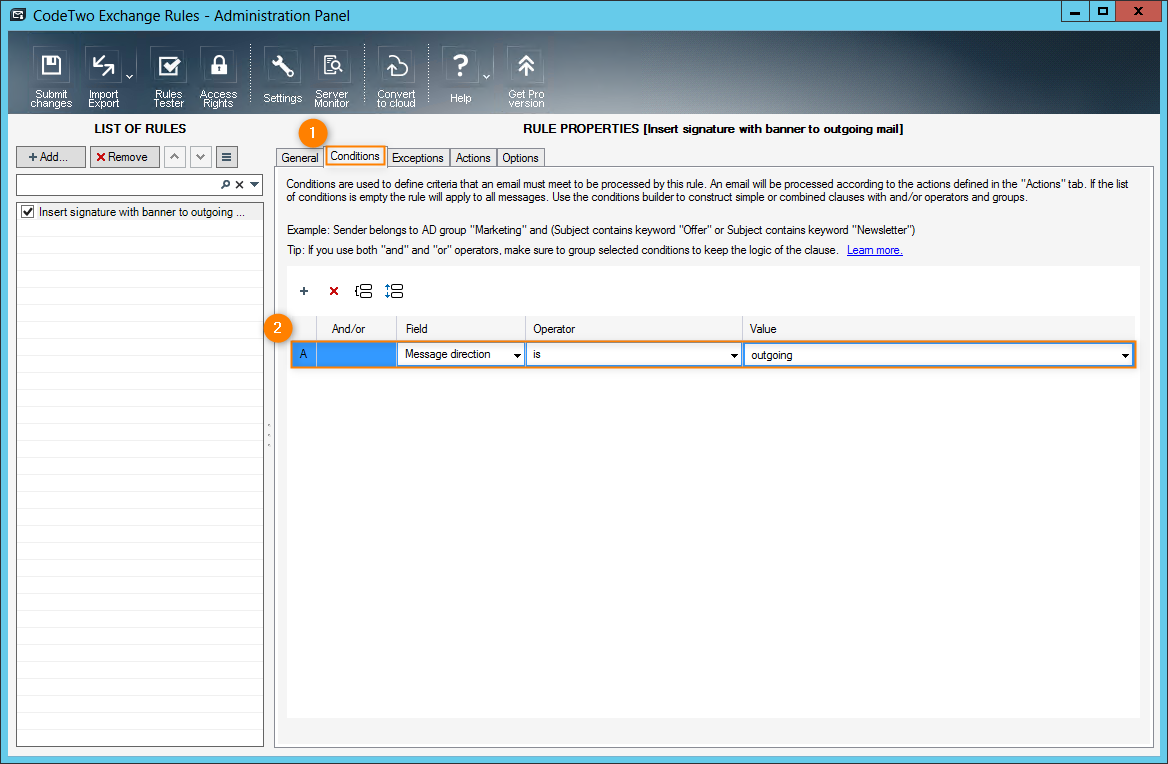Select Insert signature with banner rule

coord(140,212)
